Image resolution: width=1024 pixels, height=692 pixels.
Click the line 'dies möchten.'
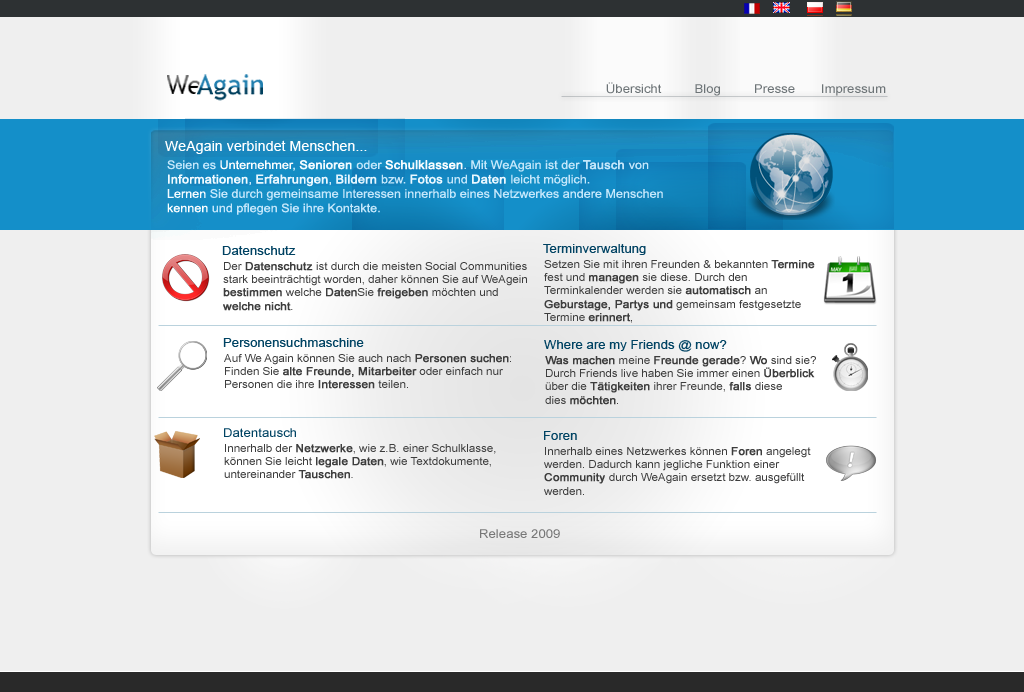coord(582,400)
